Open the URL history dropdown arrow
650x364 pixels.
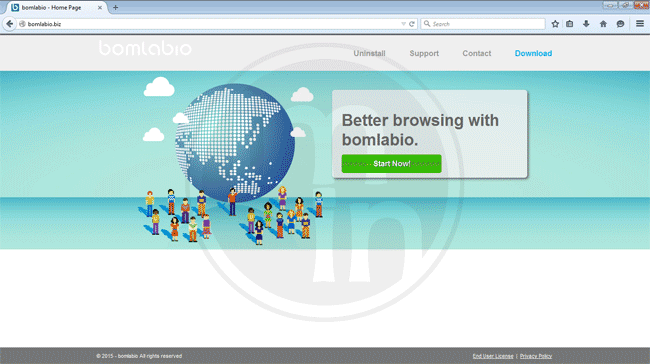click(403, 24)
